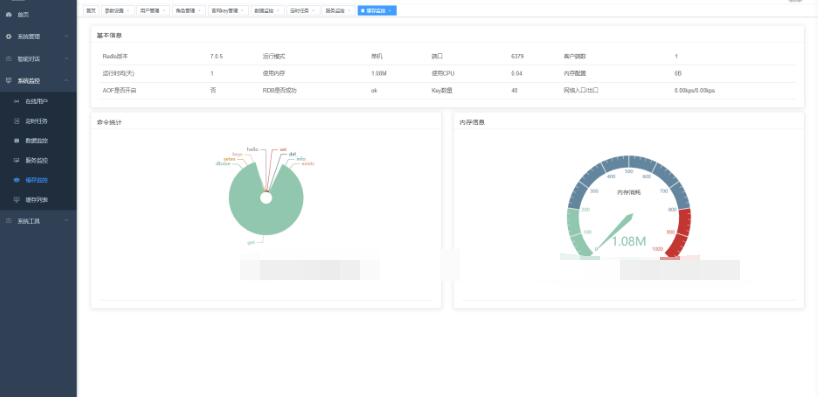This screenshot has height=406, width=827.
Task: Click the 运行模式 label cell
Action: (x=274, y=56)
